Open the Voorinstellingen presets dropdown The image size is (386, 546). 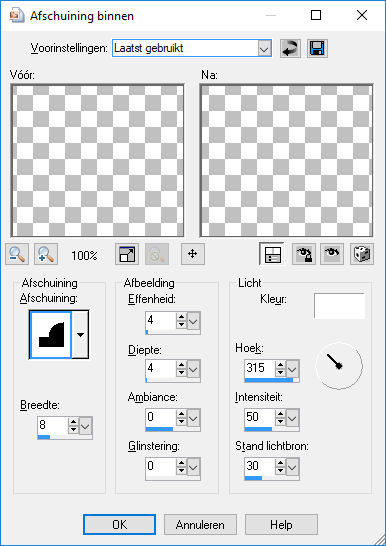(265, 48)
